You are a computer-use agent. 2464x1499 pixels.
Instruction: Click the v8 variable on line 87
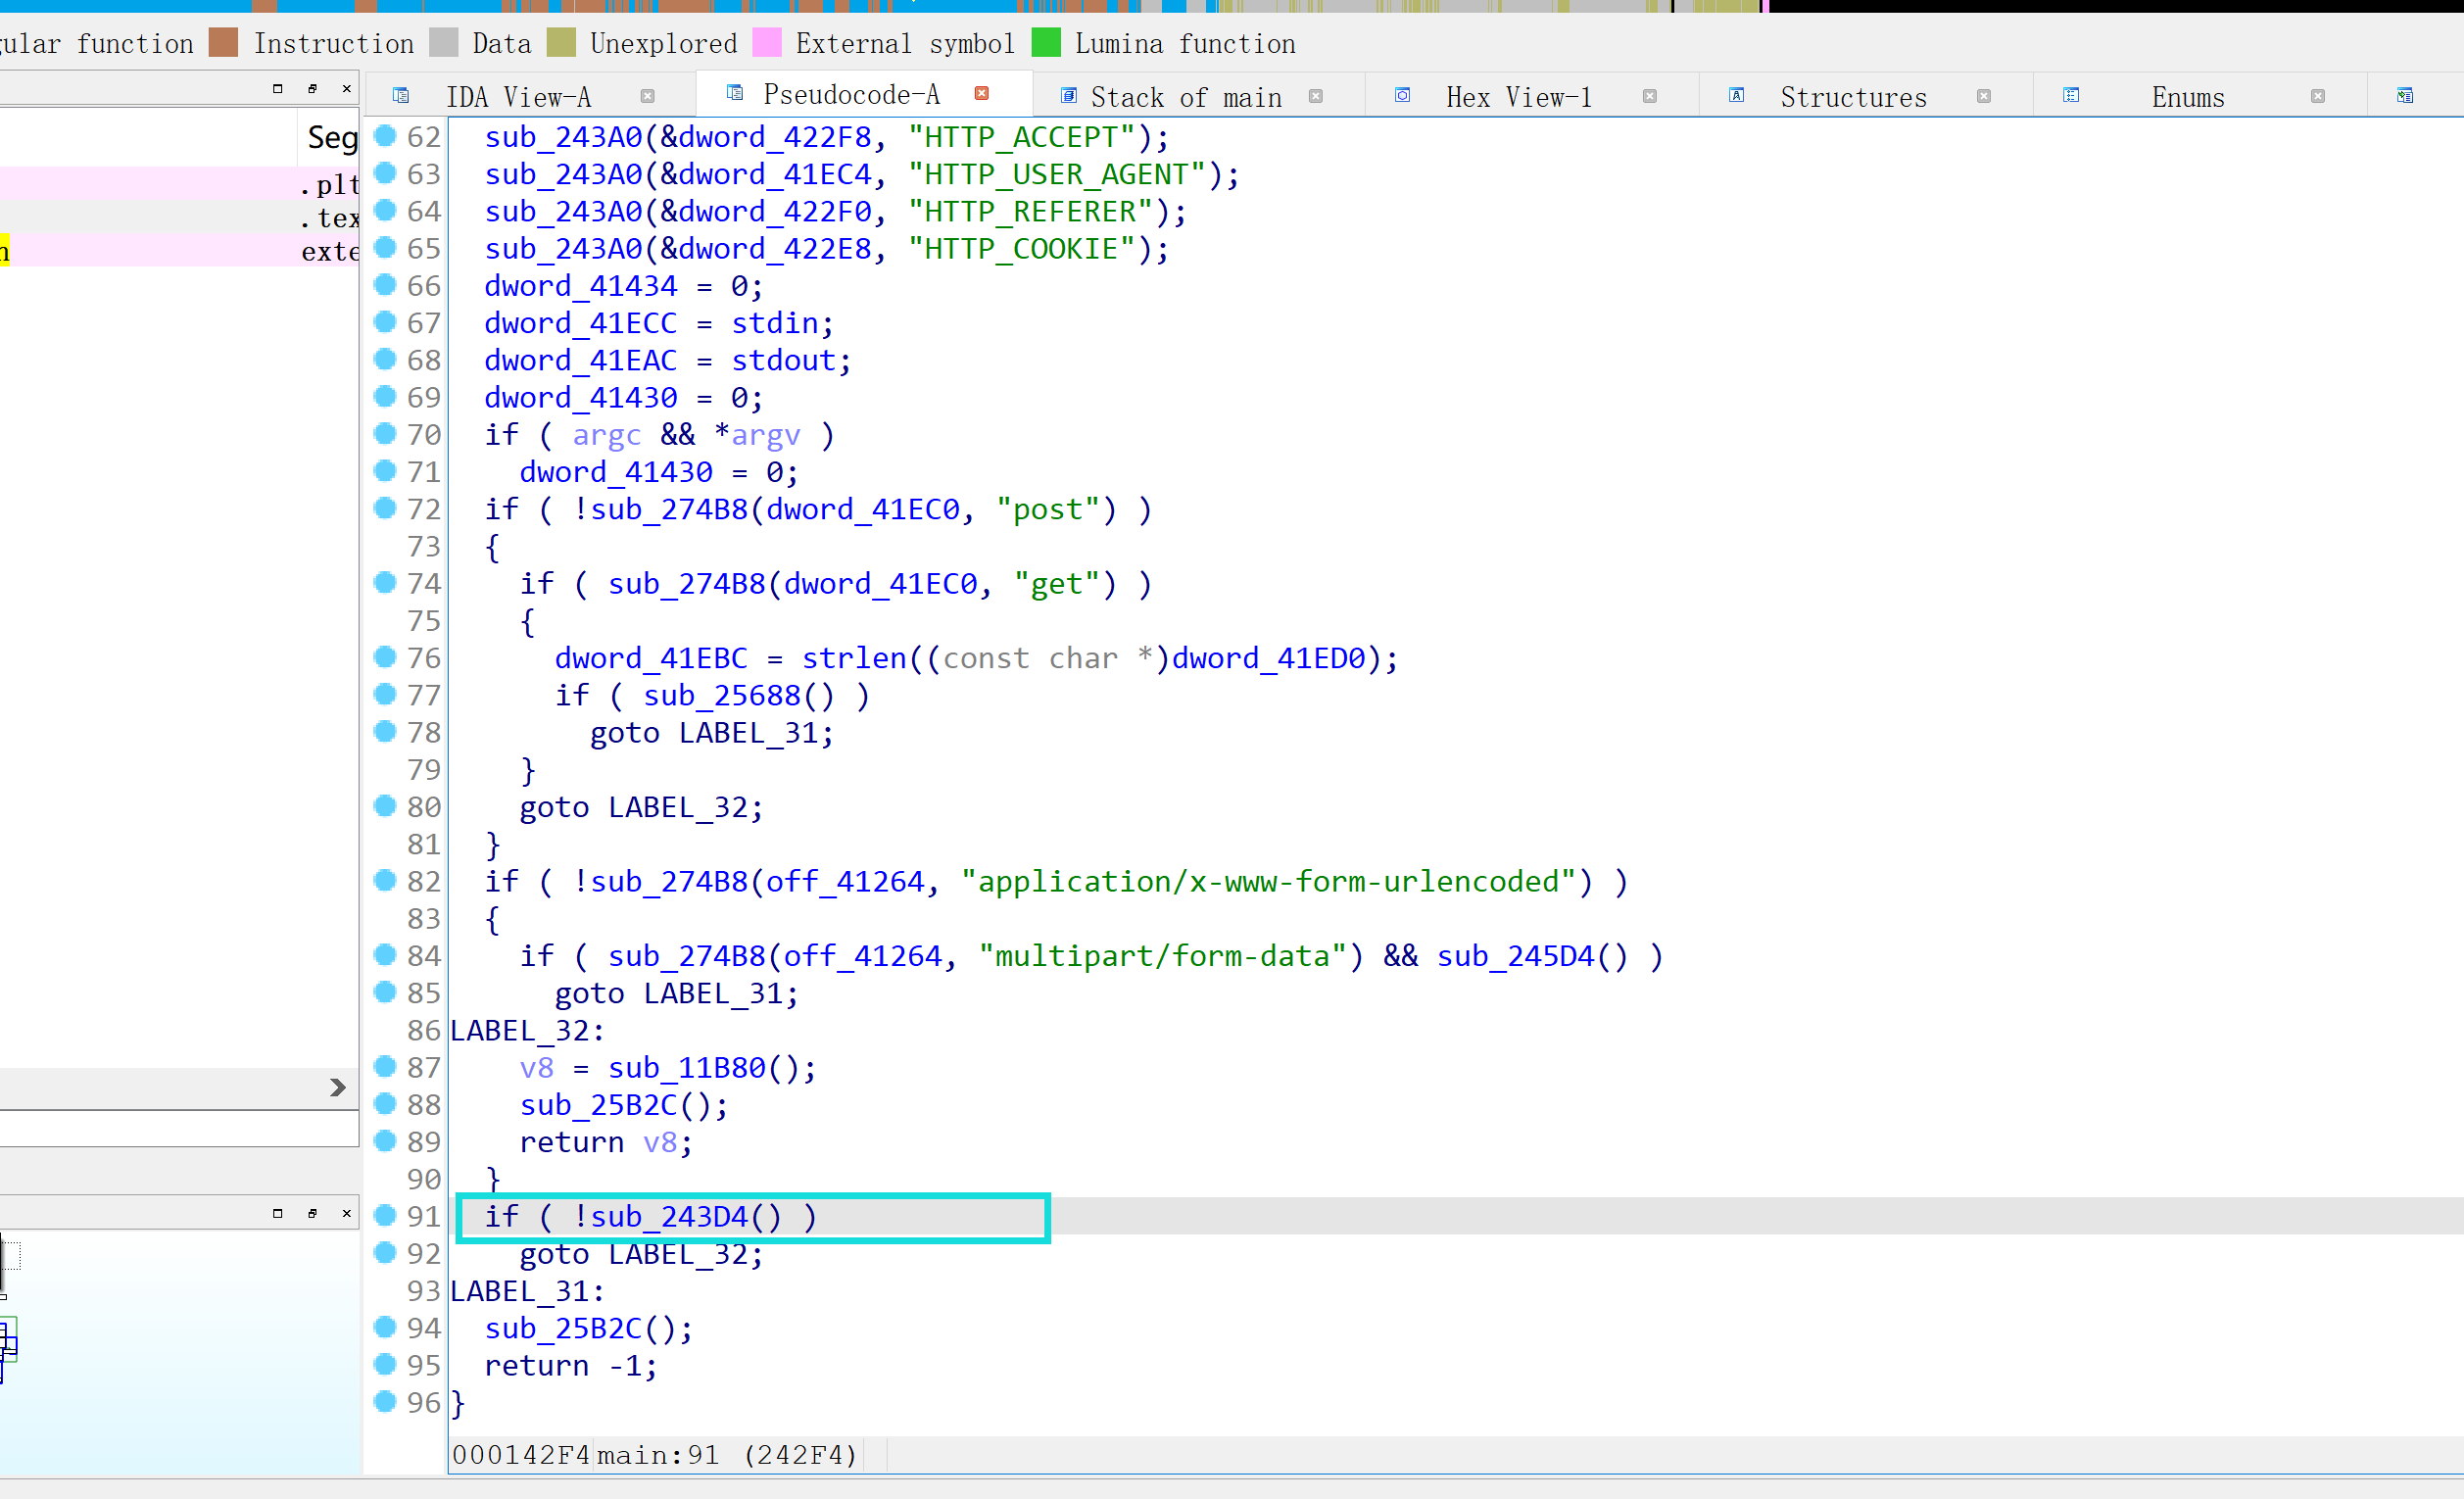(x=537, y=1069)
